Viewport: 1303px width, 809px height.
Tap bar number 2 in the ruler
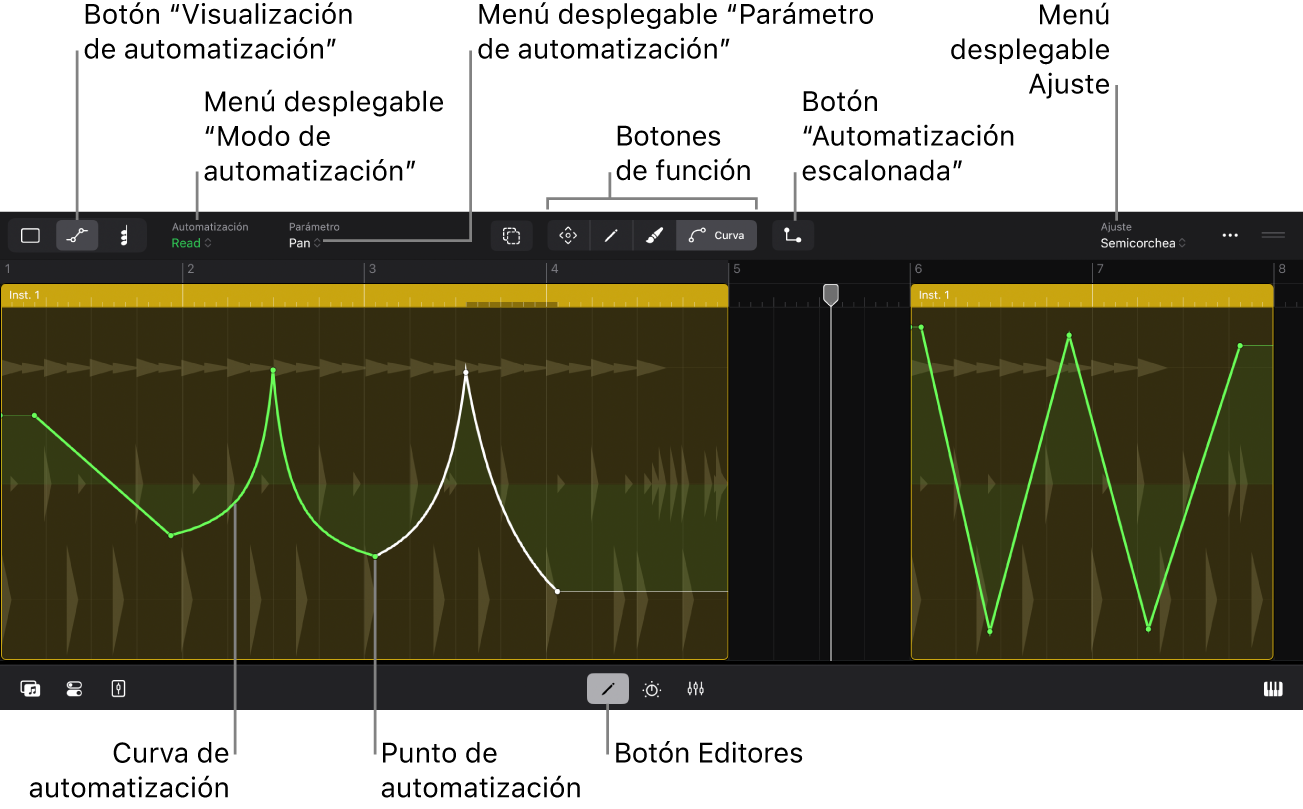pyautogui.click(x=190, y=269)
